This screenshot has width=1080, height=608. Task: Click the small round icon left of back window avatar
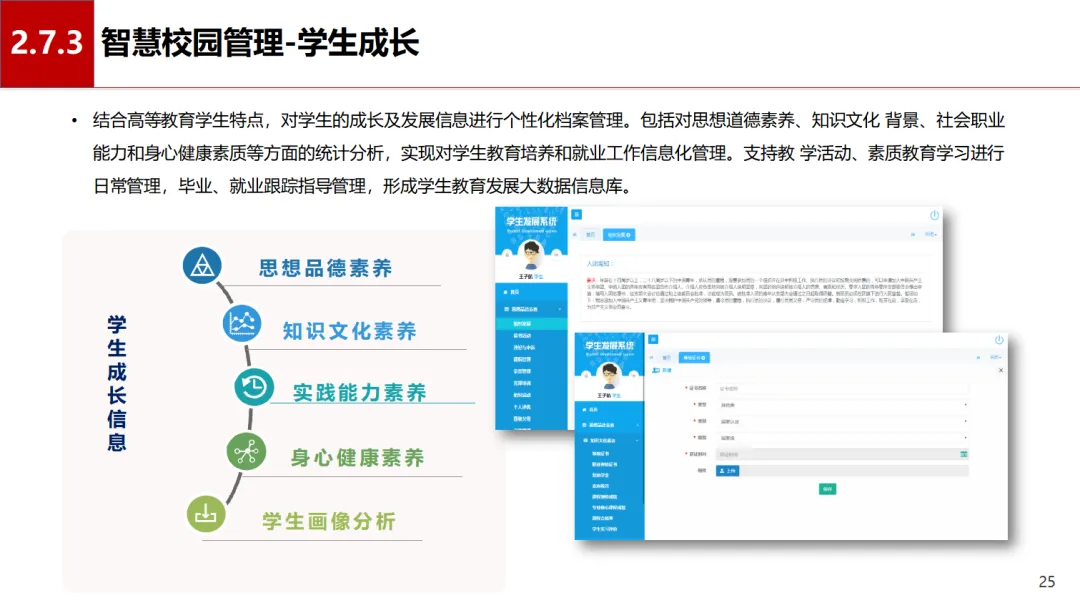coord(507,254)
